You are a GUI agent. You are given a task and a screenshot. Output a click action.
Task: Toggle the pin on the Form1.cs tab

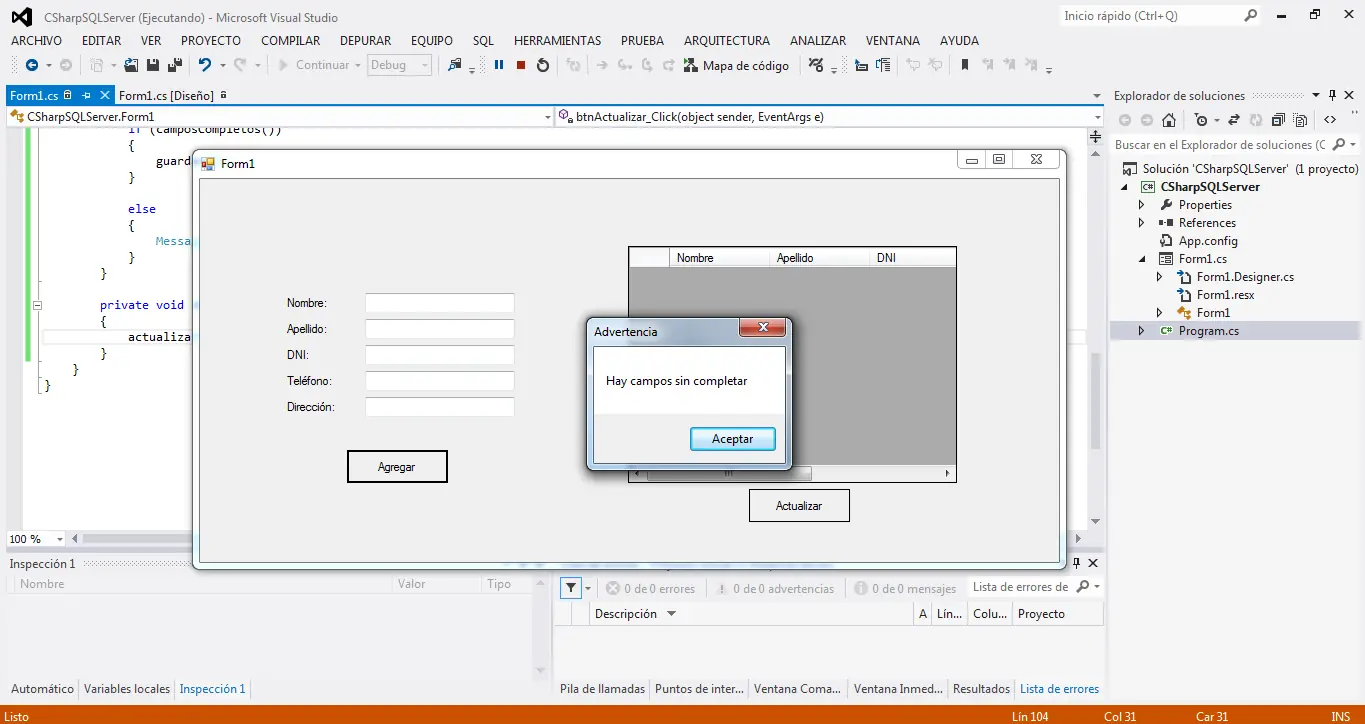click(x=86, y=95)
